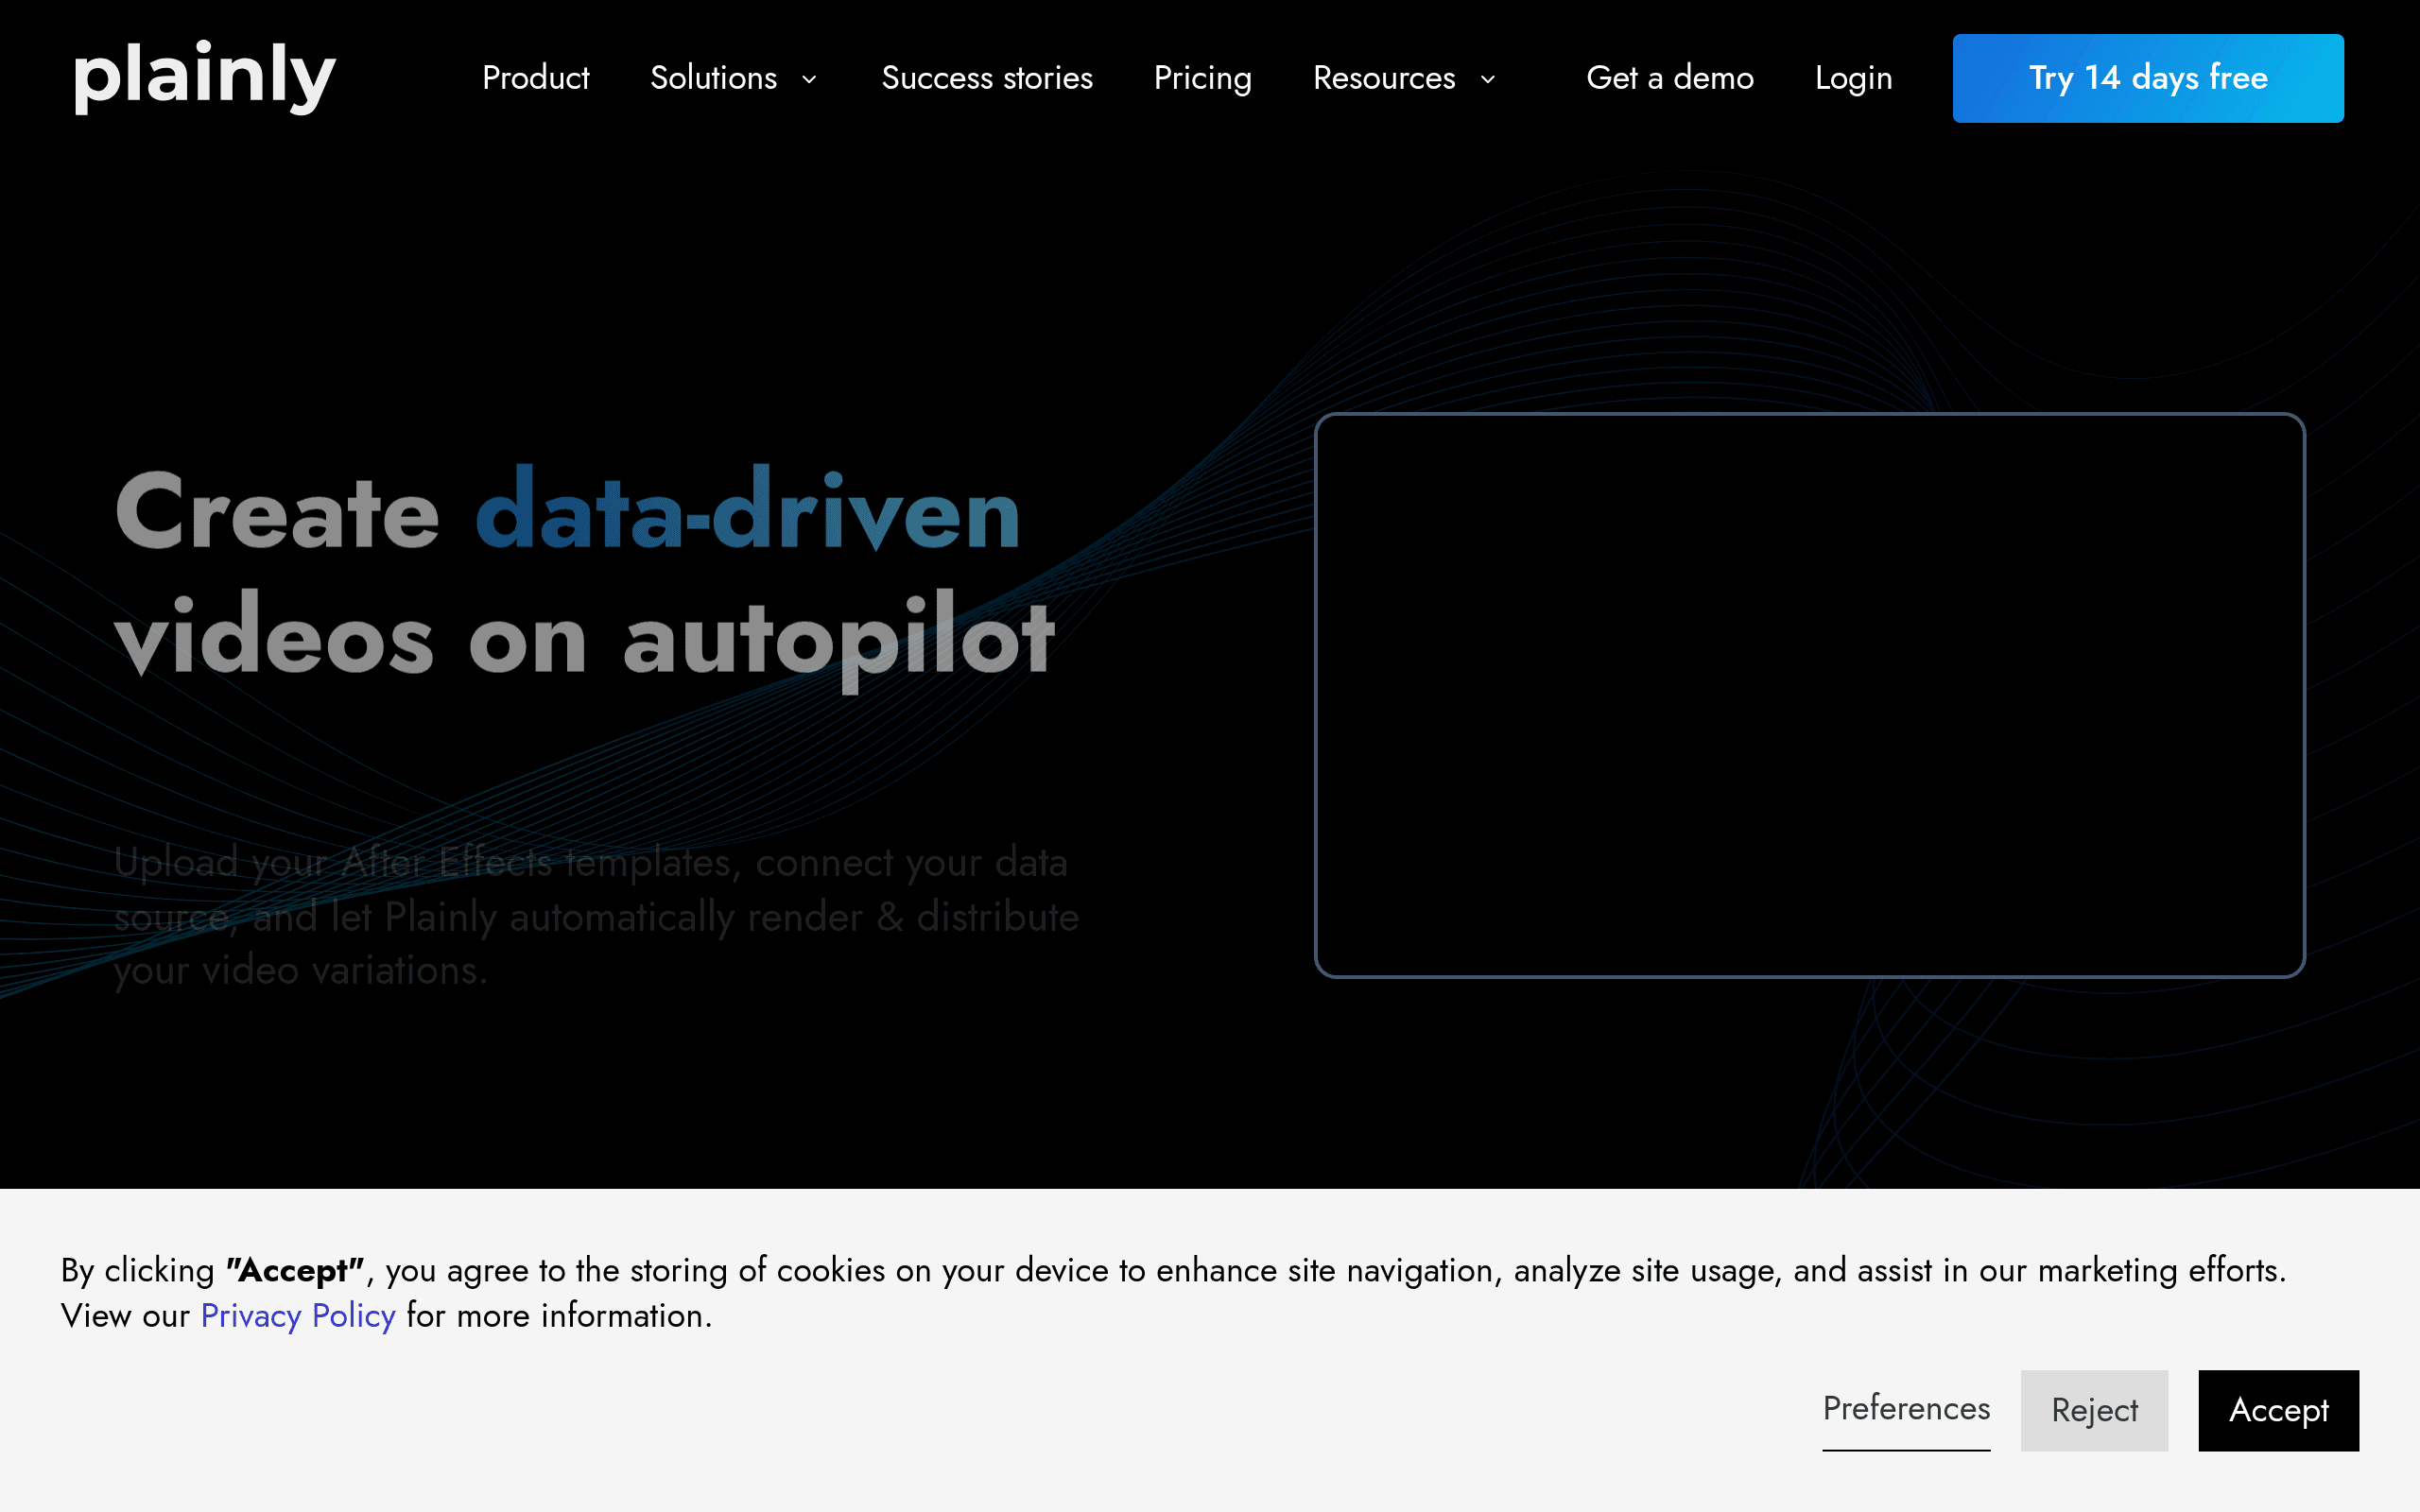The height and width of the screenshot is (1512, 2420).
Task: Click Get a demo link
Action: (x=1670, y=78)
